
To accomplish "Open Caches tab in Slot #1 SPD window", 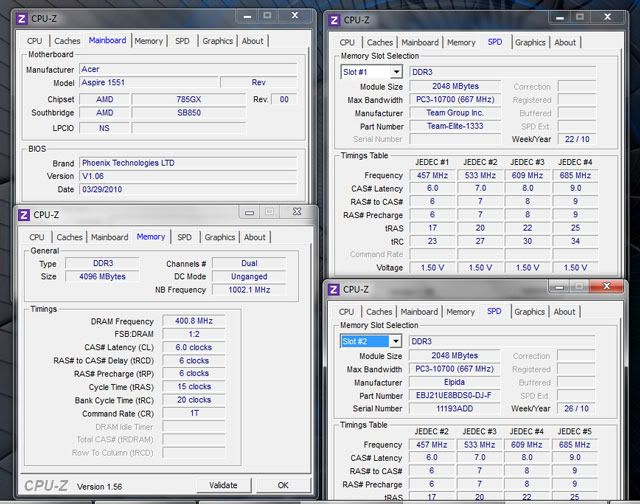I will (x=380, y=42).
